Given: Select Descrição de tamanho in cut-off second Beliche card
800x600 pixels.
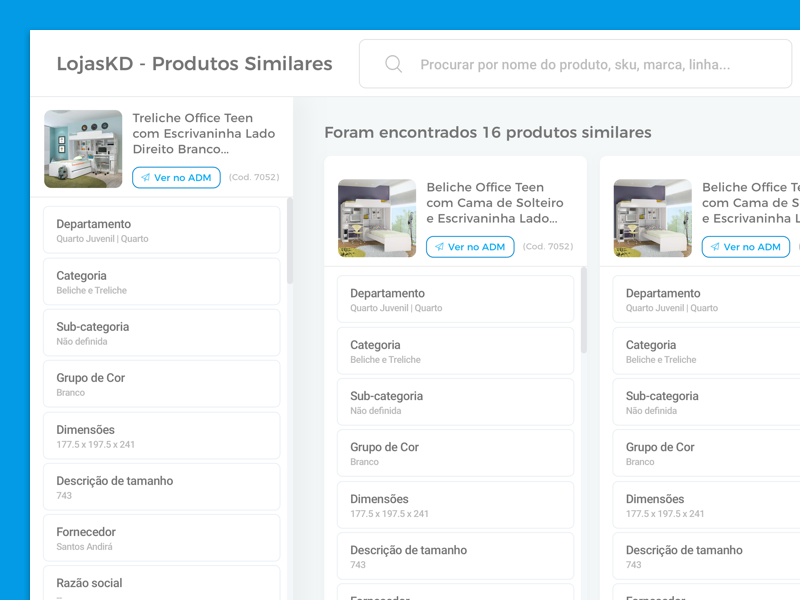Looking at the screenshot, I should point(706,556).
